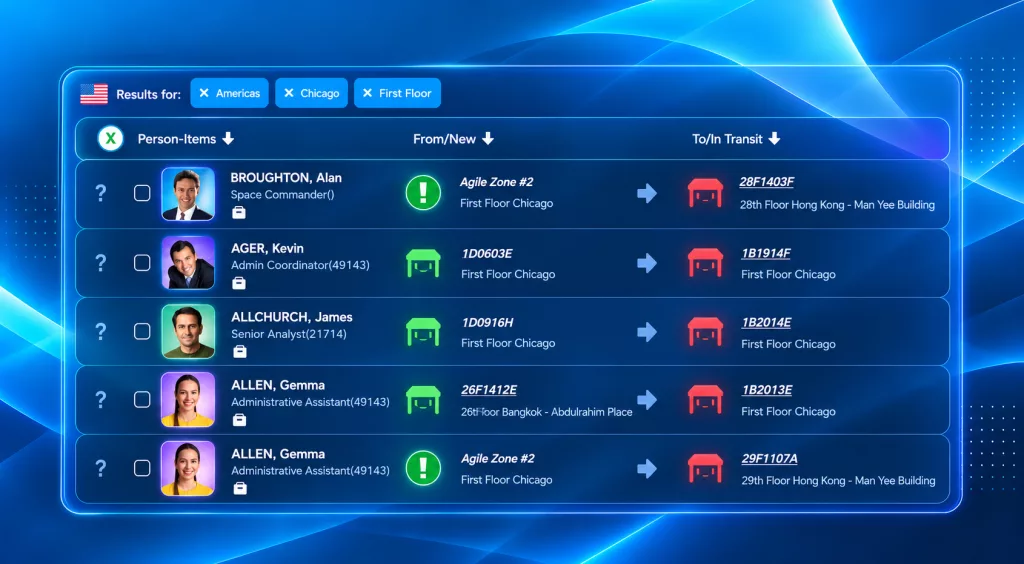Click briefcase icon under ALLCHURCH, James
Viewport: 1024px width, 564px height.
pyautogui.click(x=240, y=352)
